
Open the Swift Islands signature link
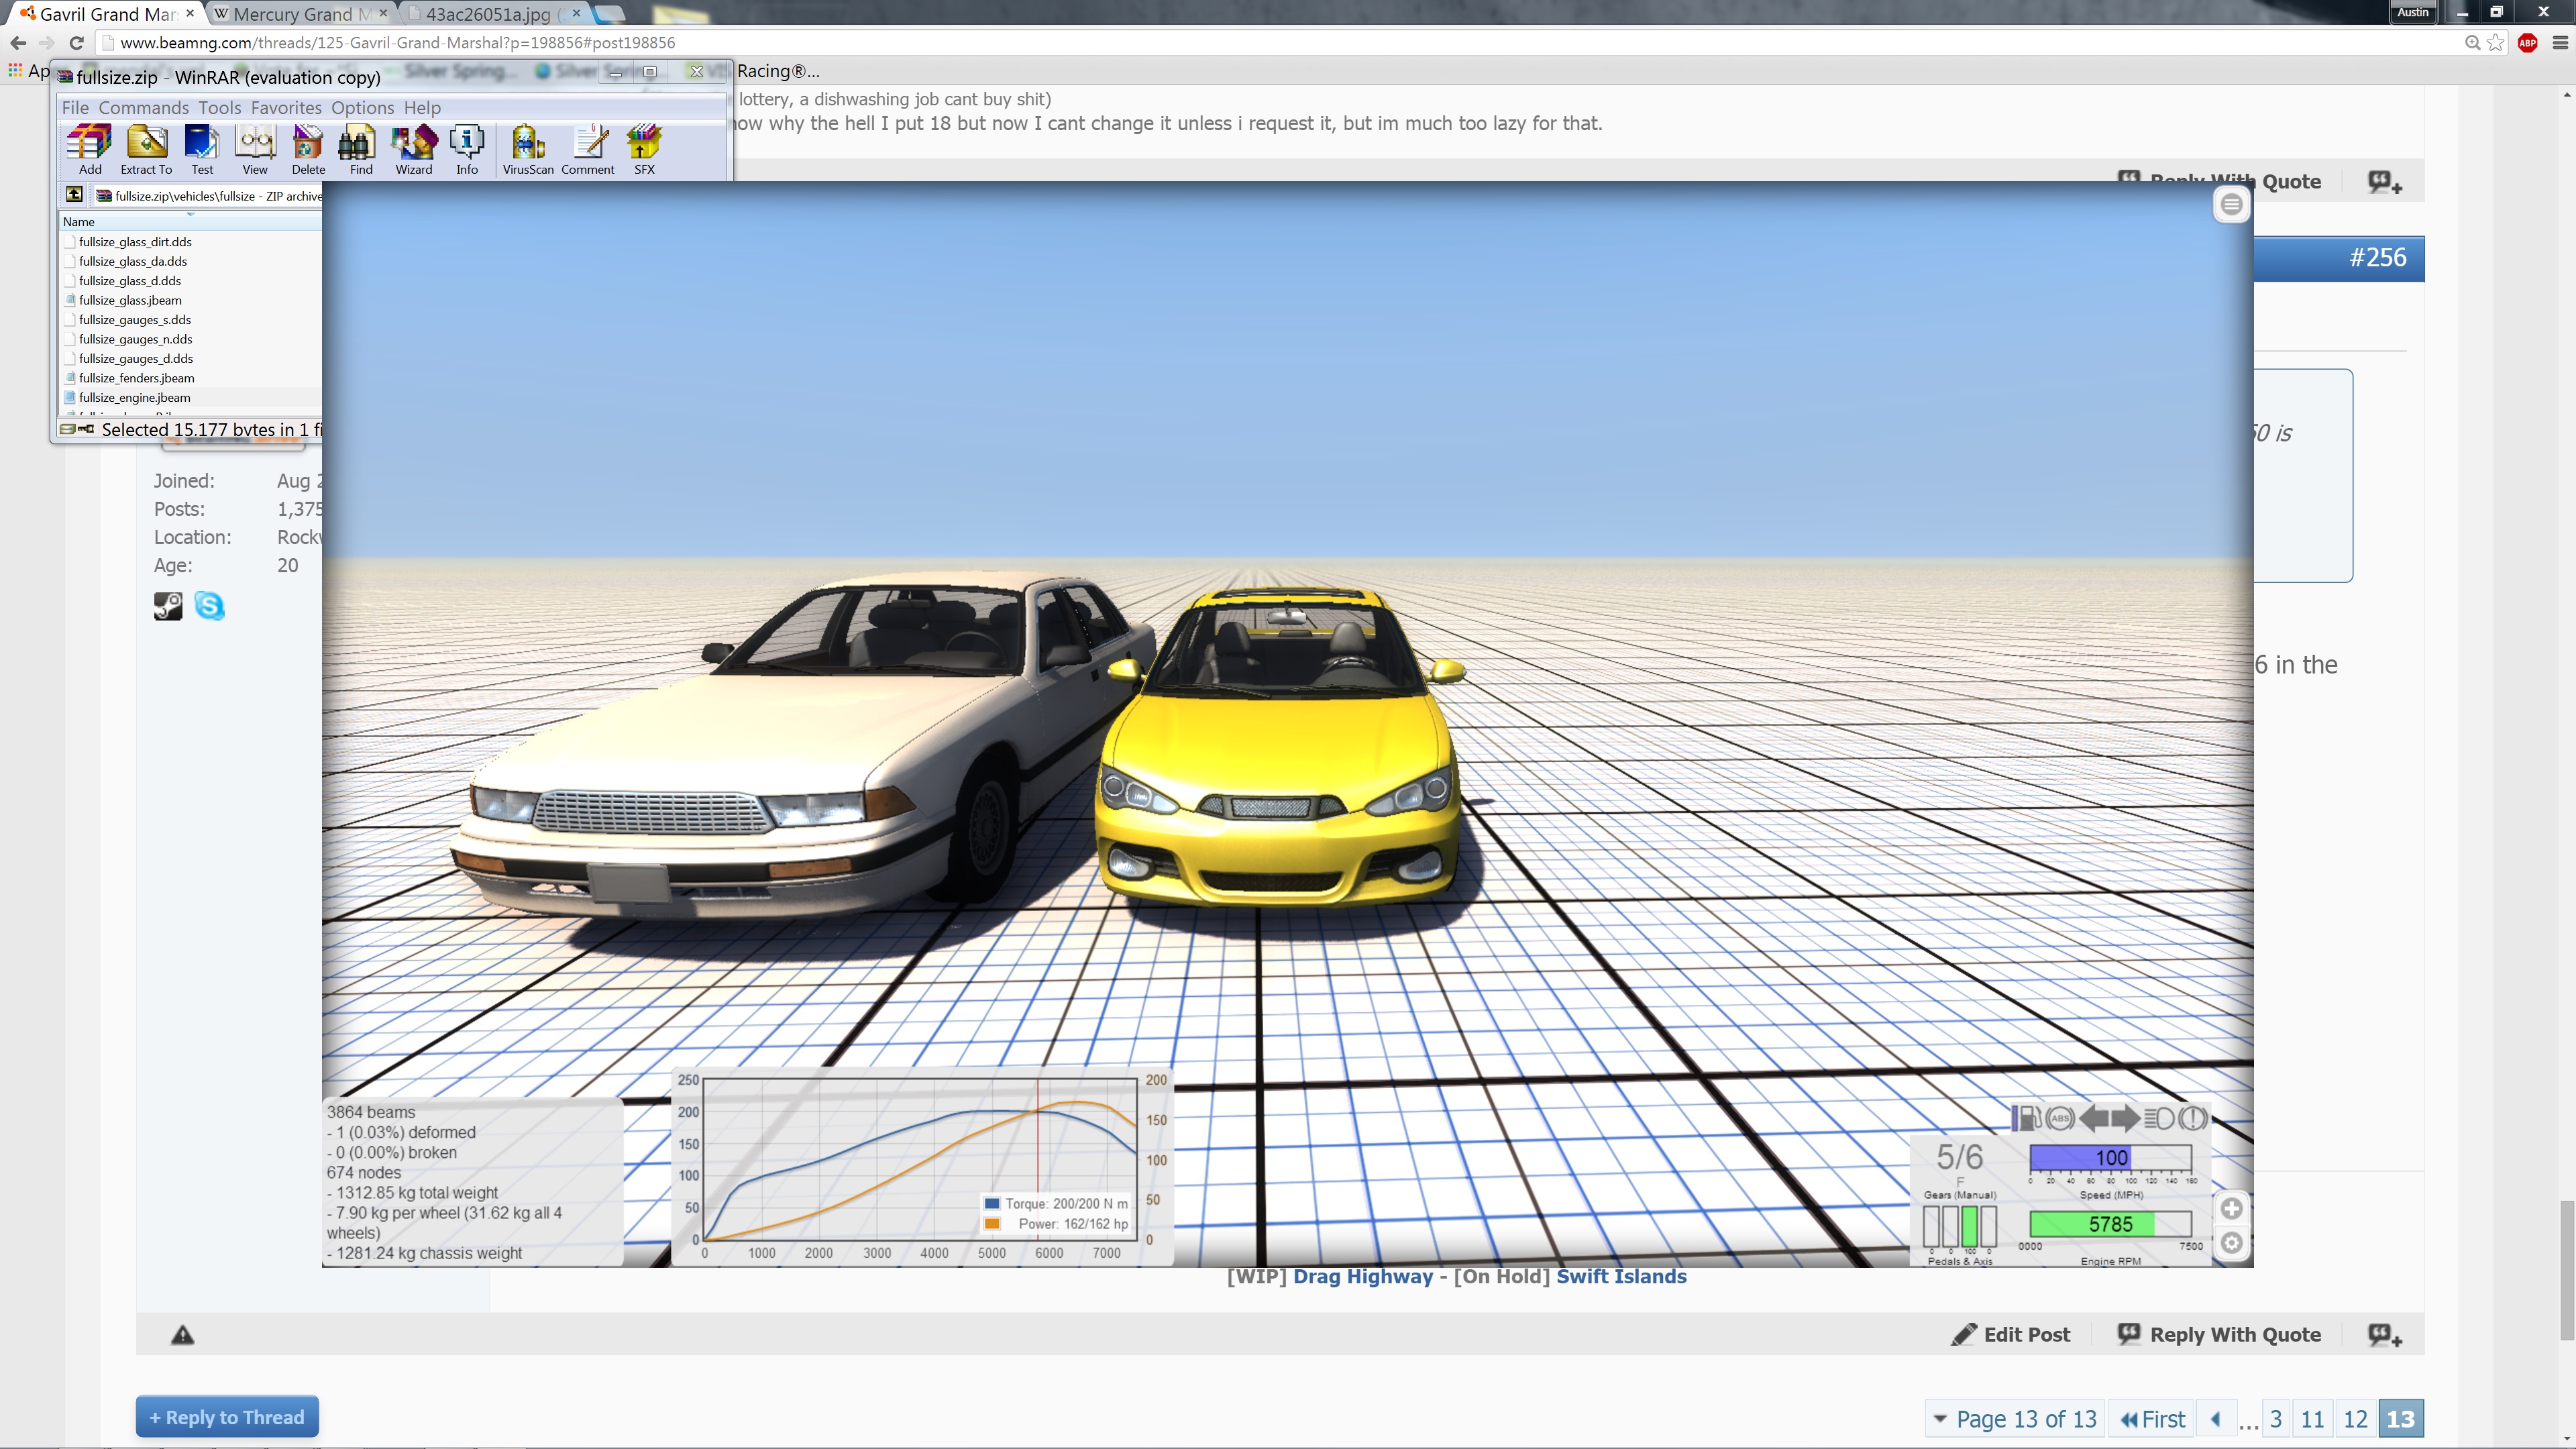(x=1621, y=1277)
